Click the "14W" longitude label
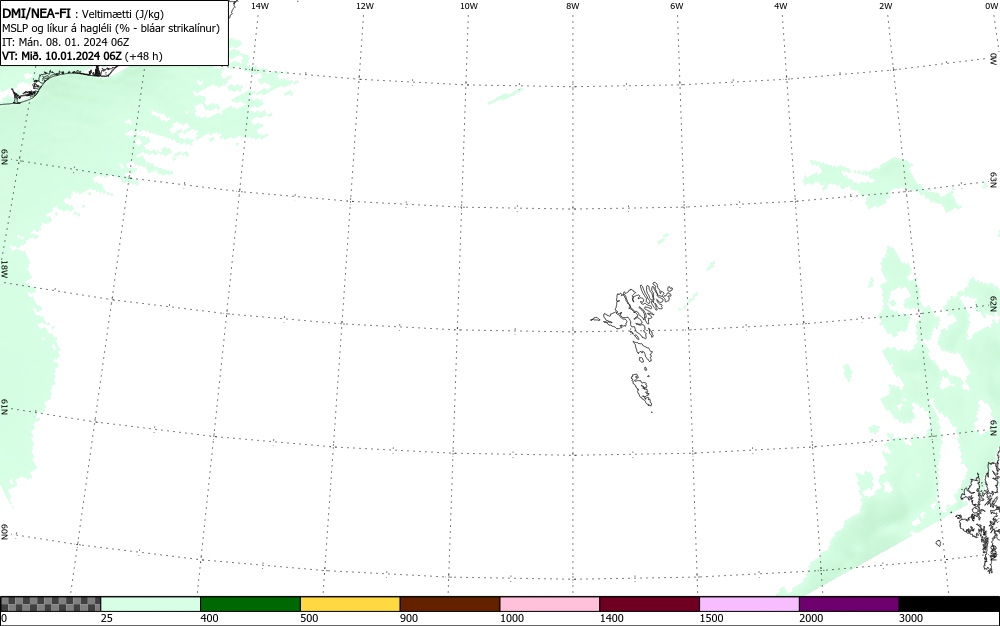This screenshot has height=626, width=1000. tap(260, 6)
